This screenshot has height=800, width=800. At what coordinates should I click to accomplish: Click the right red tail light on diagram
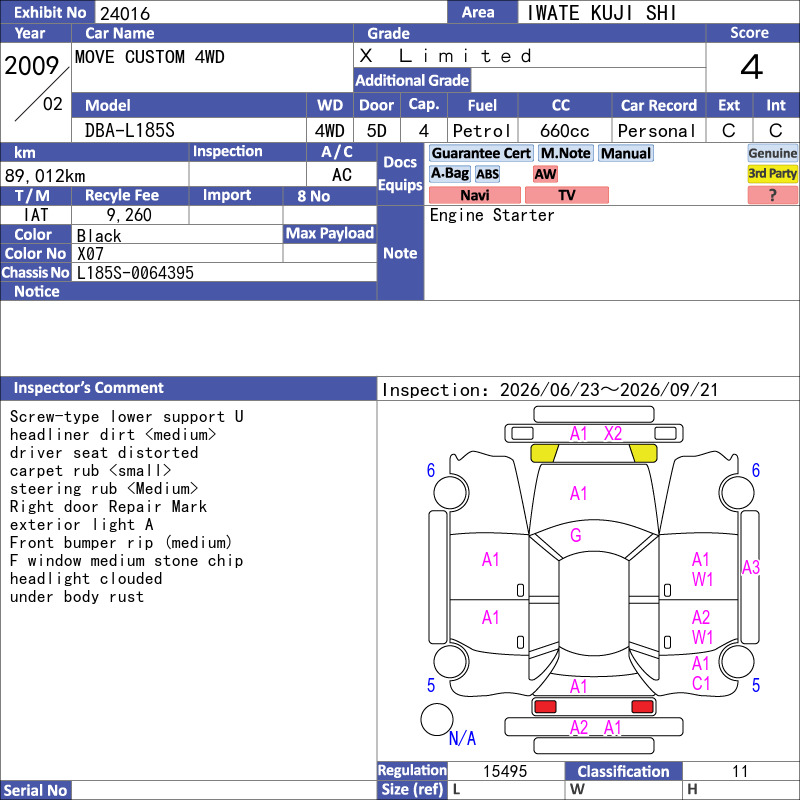642,707
